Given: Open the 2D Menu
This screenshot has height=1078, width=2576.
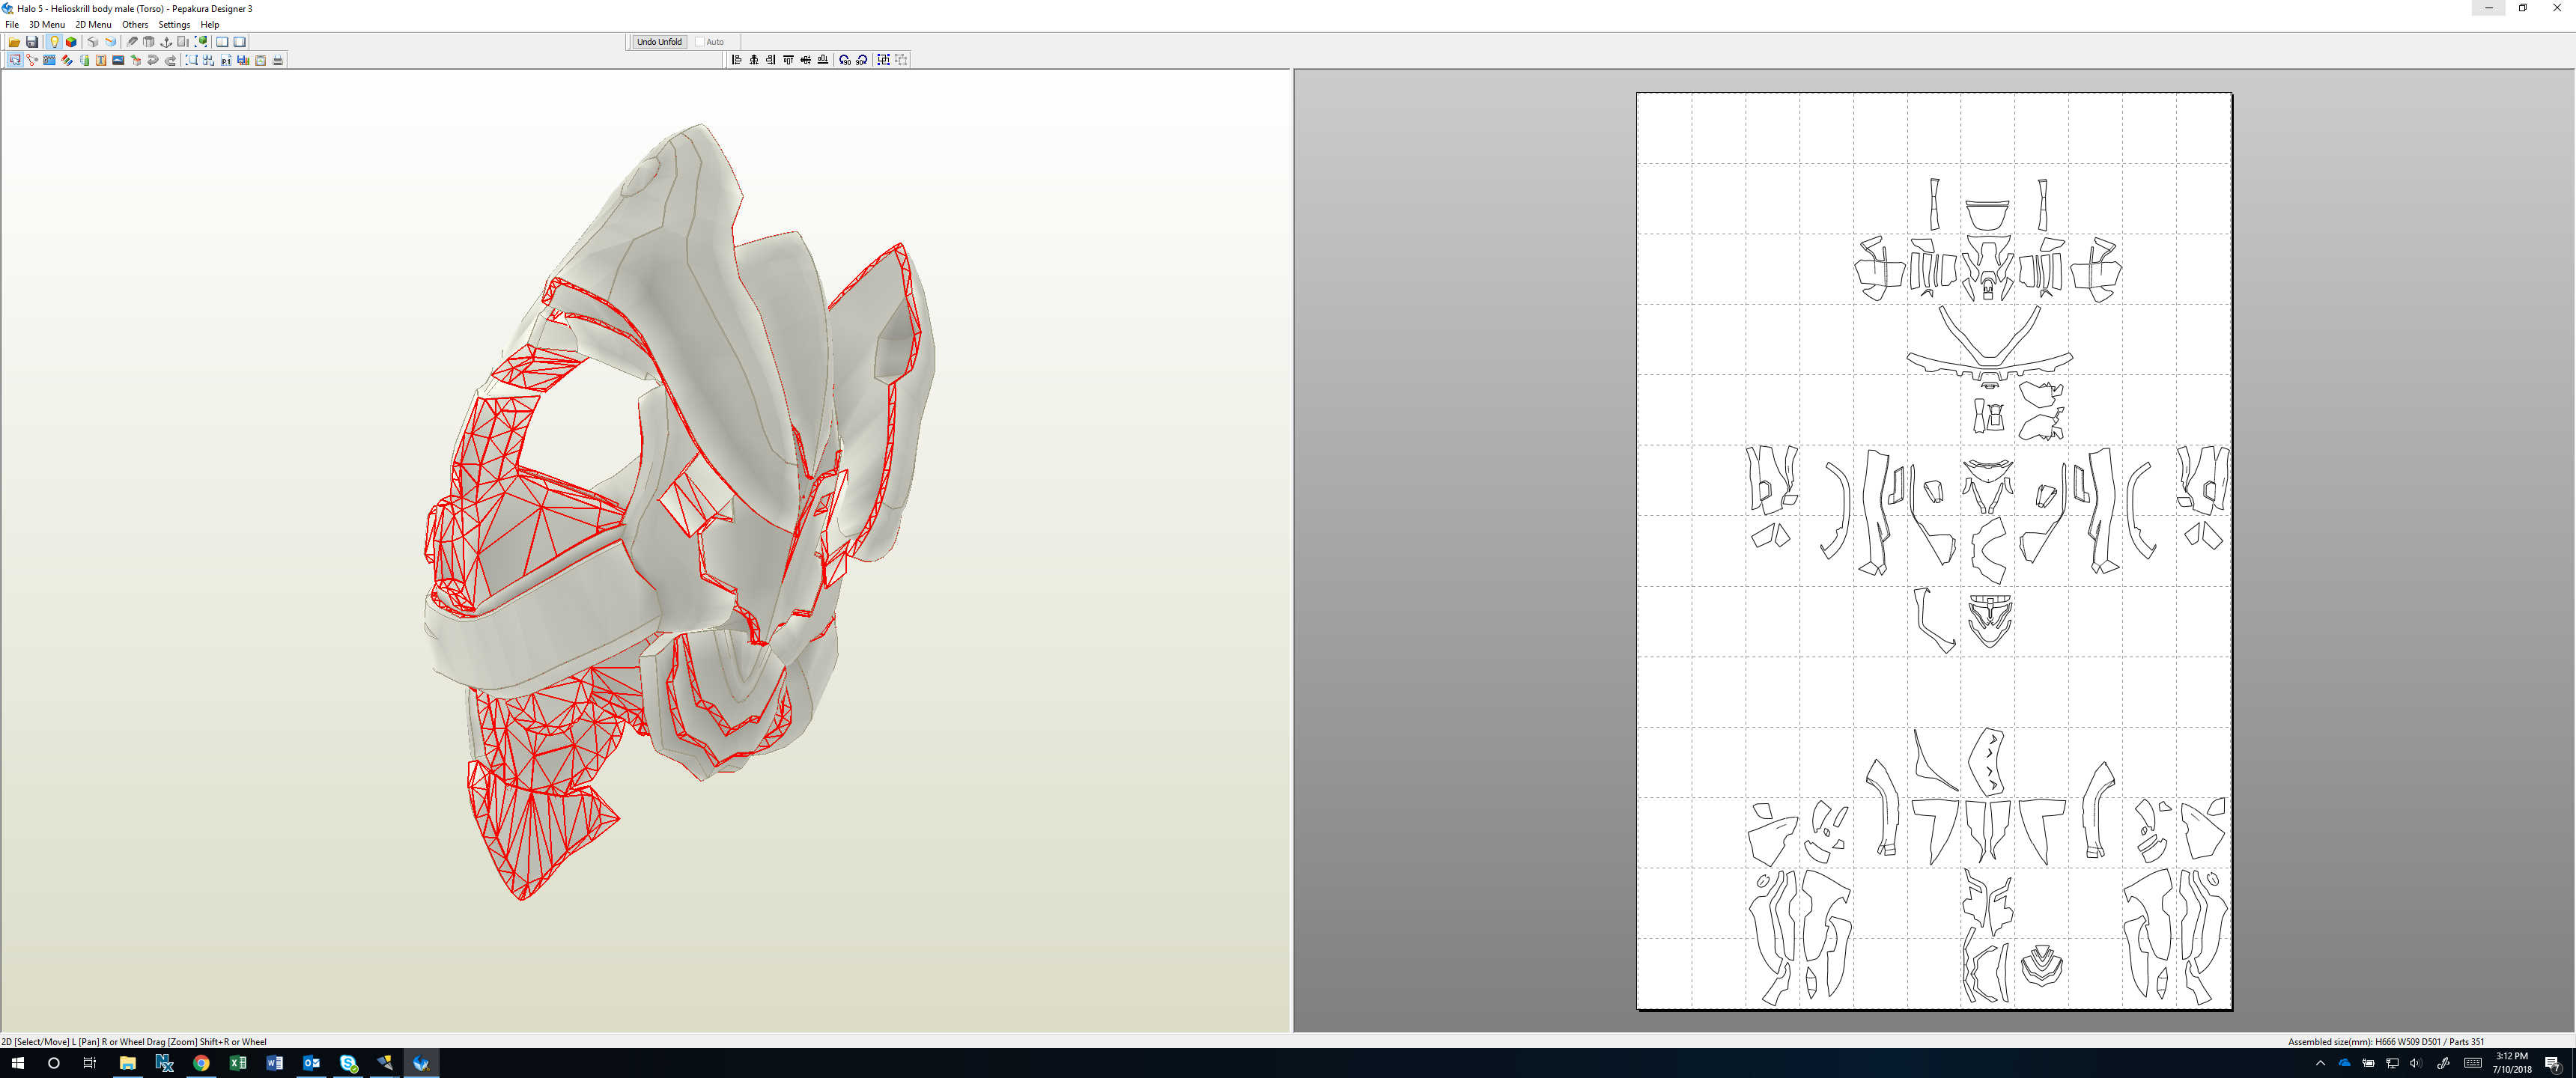Looking at the screenshot, I should pyautogui.click(x=93, y=25).
